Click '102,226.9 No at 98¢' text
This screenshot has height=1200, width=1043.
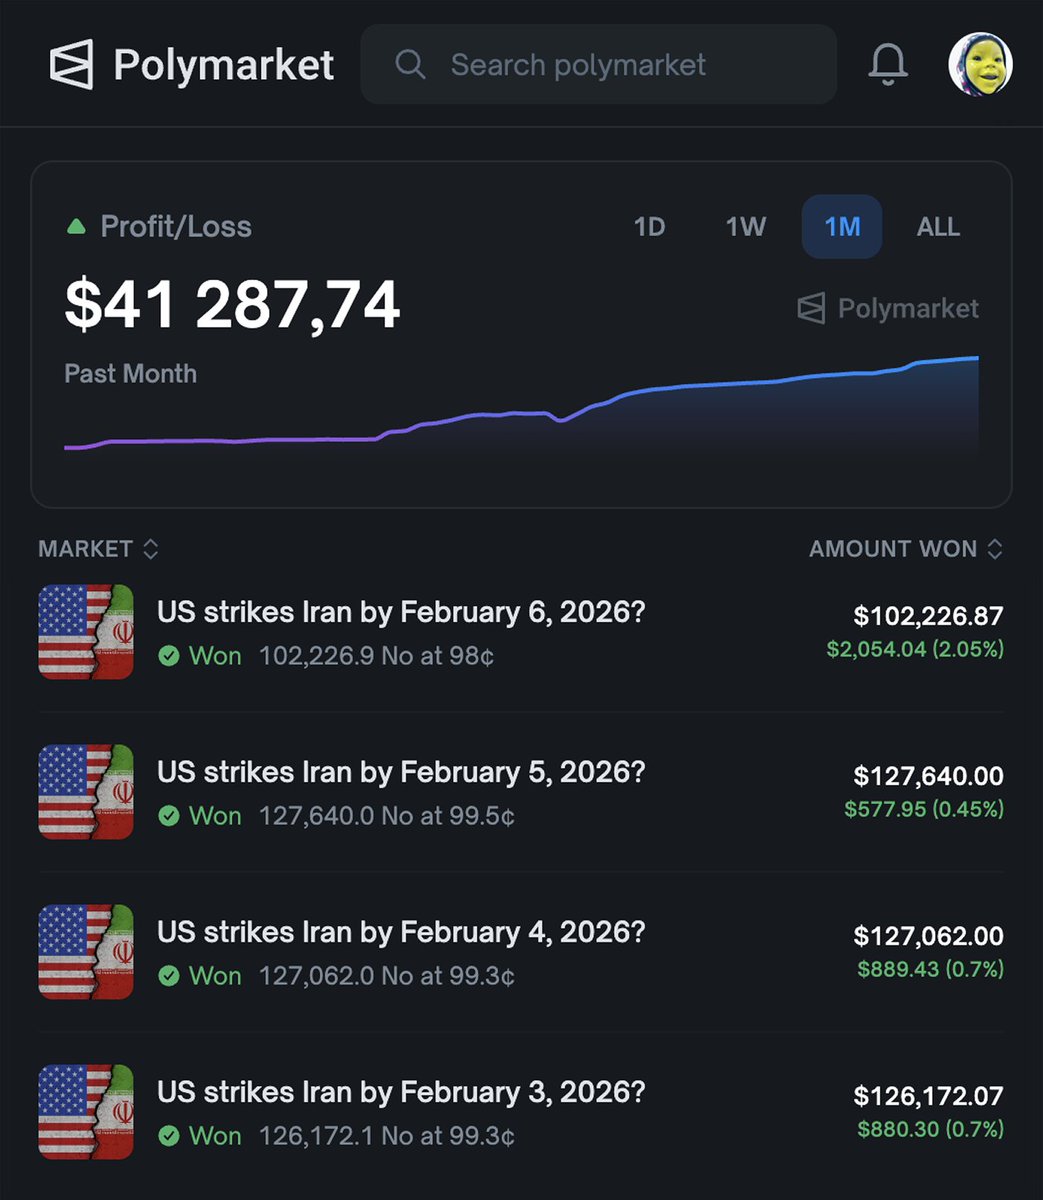click(377, 656)
